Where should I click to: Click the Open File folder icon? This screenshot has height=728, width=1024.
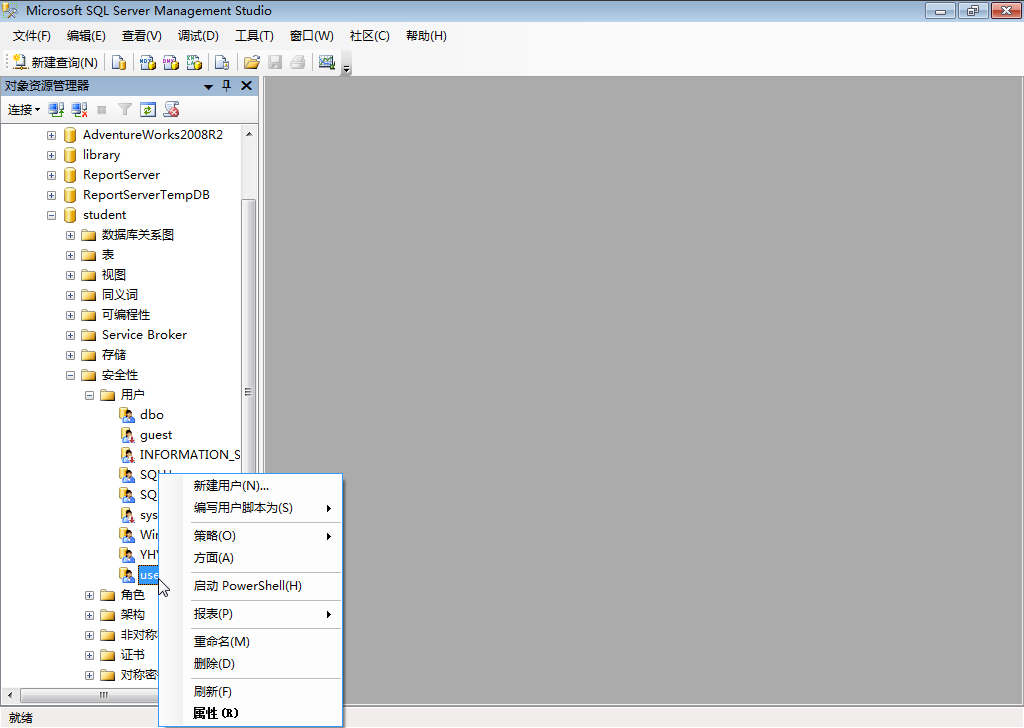pyautogui.click(x=251, y=63)
